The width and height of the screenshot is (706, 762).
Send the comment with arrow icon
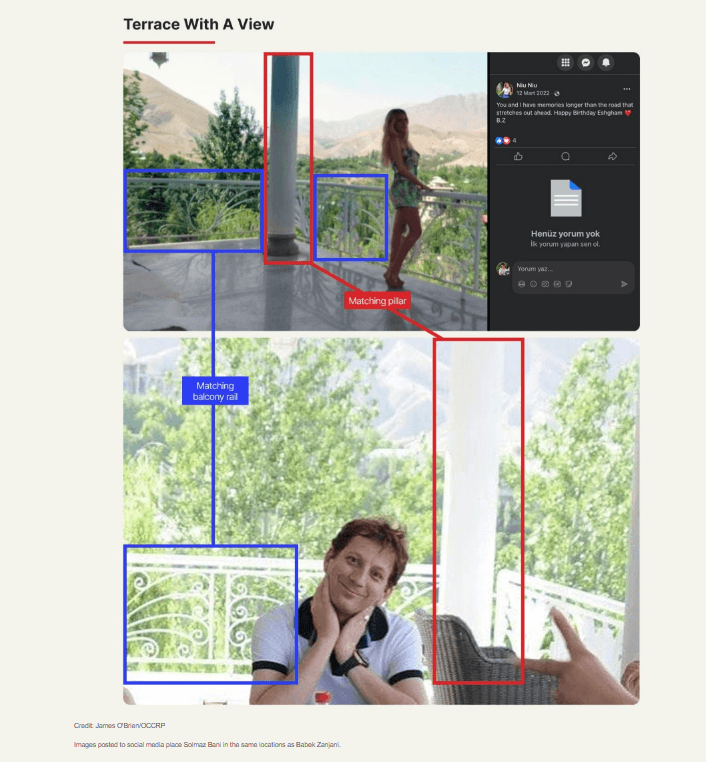point(624,284)
